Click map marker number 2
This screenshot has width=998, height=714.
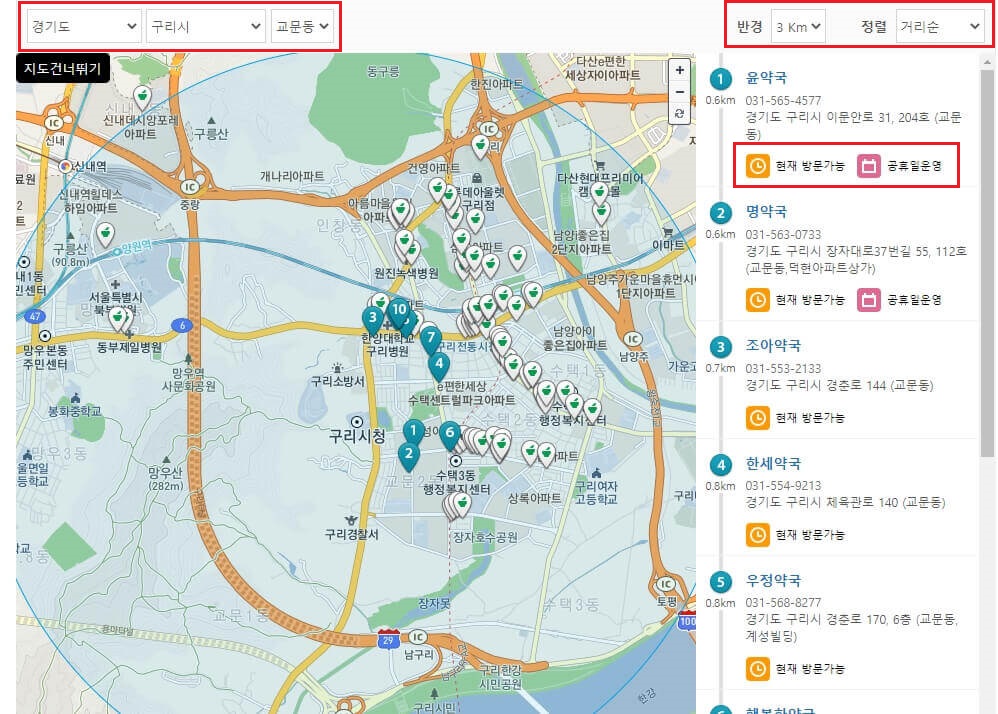[409, 456]
